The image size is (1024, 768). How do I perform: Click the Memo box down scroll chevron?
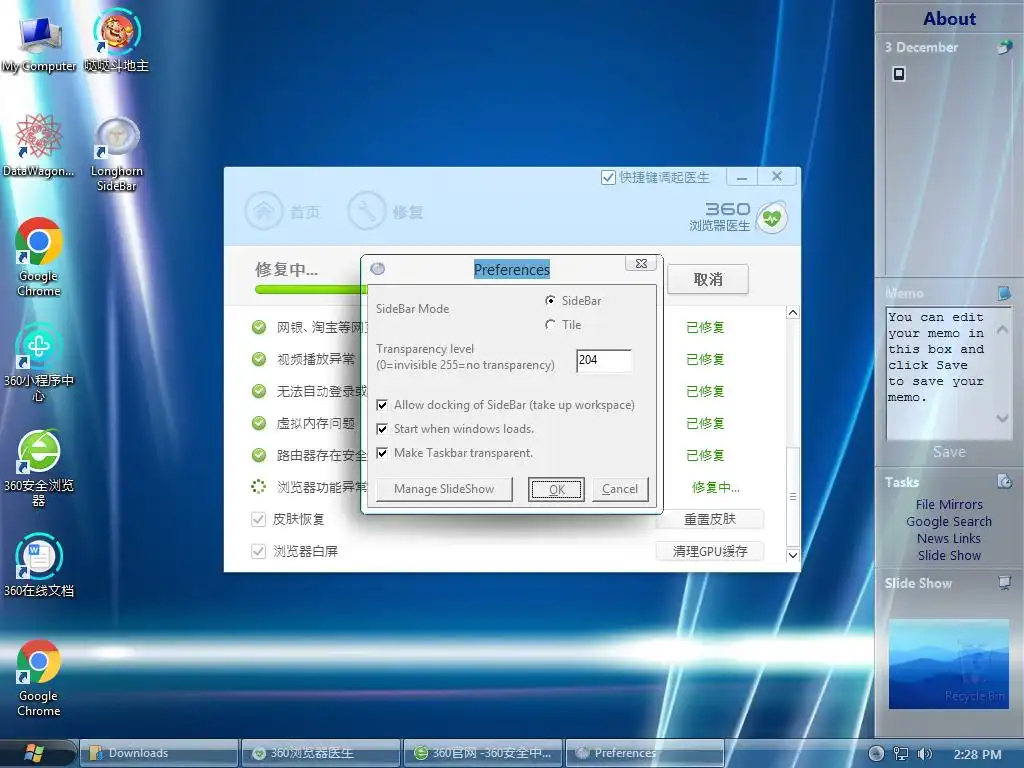[1002, 418]
